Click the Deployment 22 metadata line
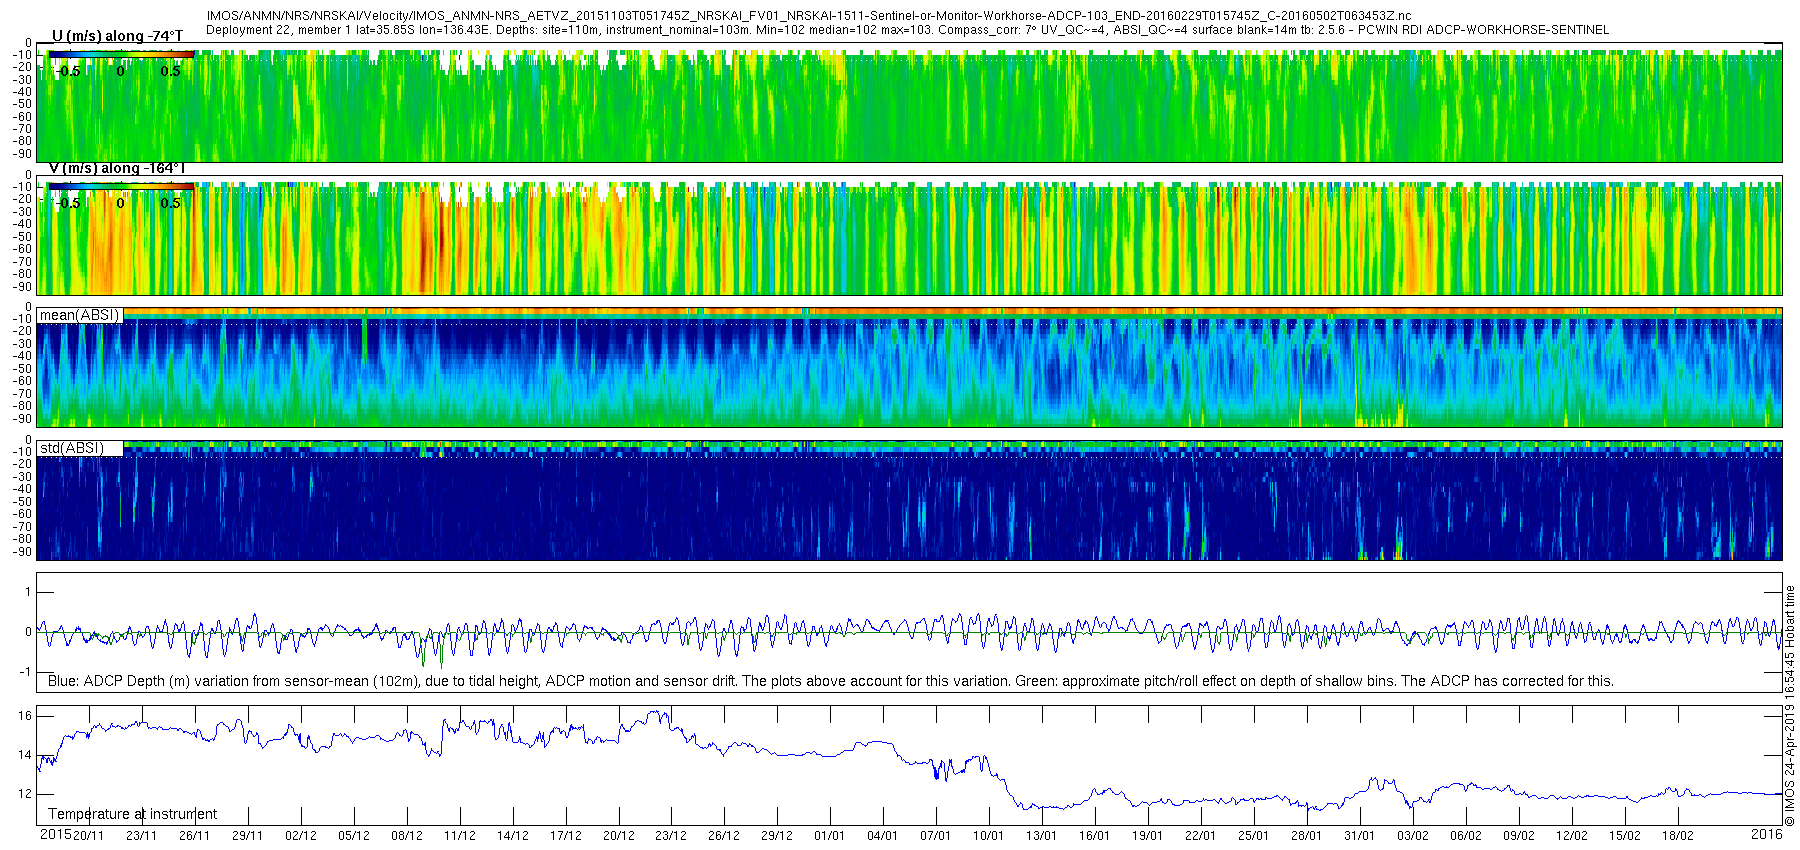This screenshot has width=1800, height=850. 907,30
